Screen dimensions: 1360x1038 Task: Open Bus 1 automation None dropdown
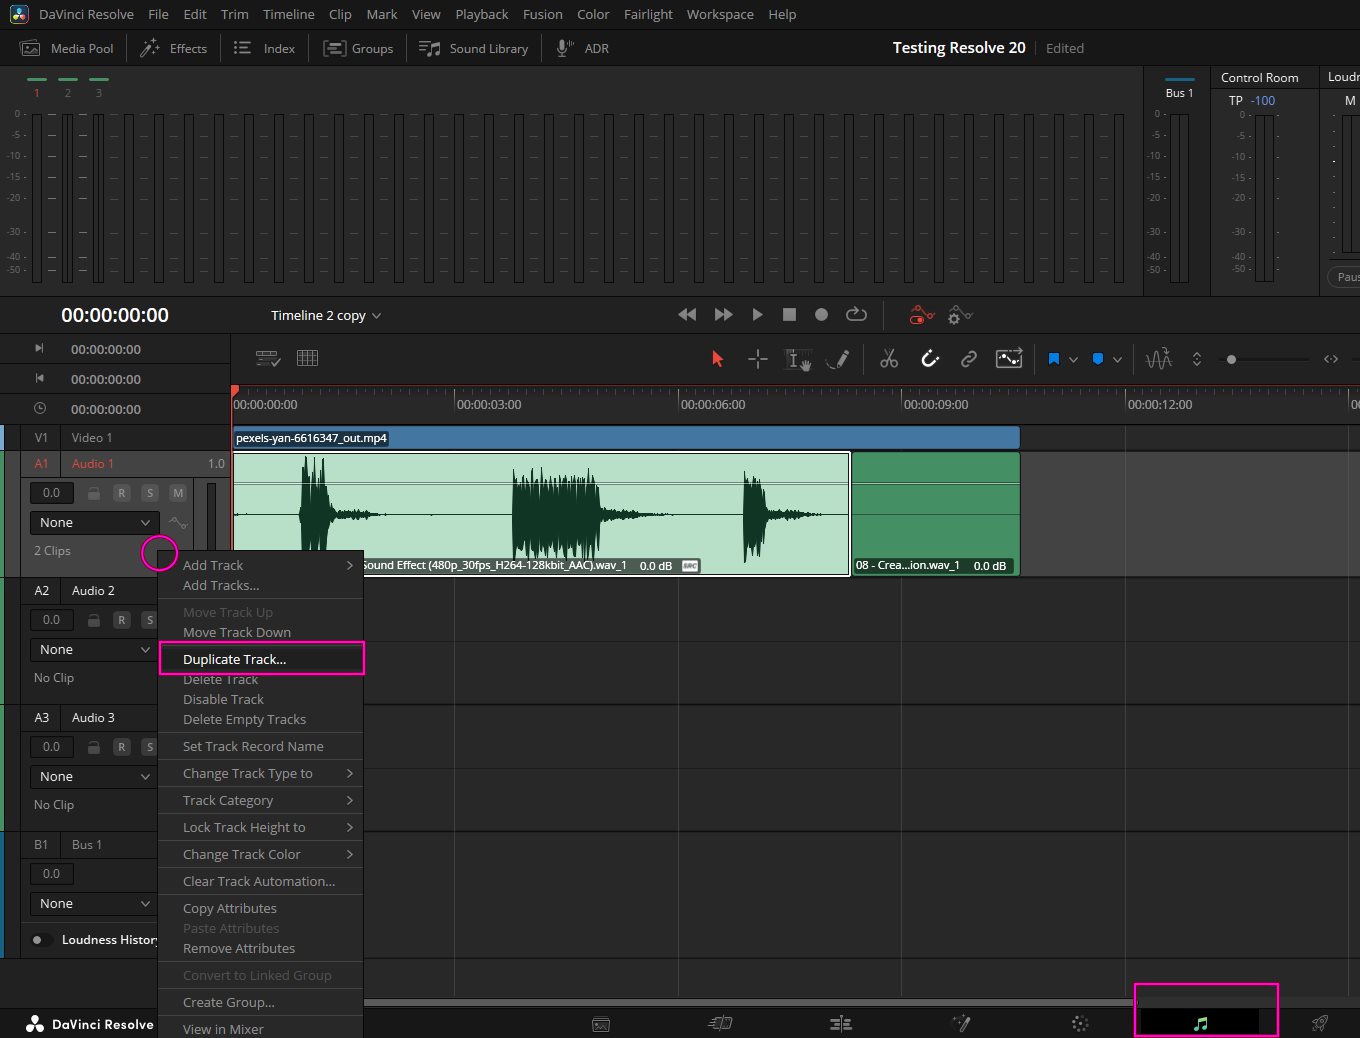pos(94,904)
